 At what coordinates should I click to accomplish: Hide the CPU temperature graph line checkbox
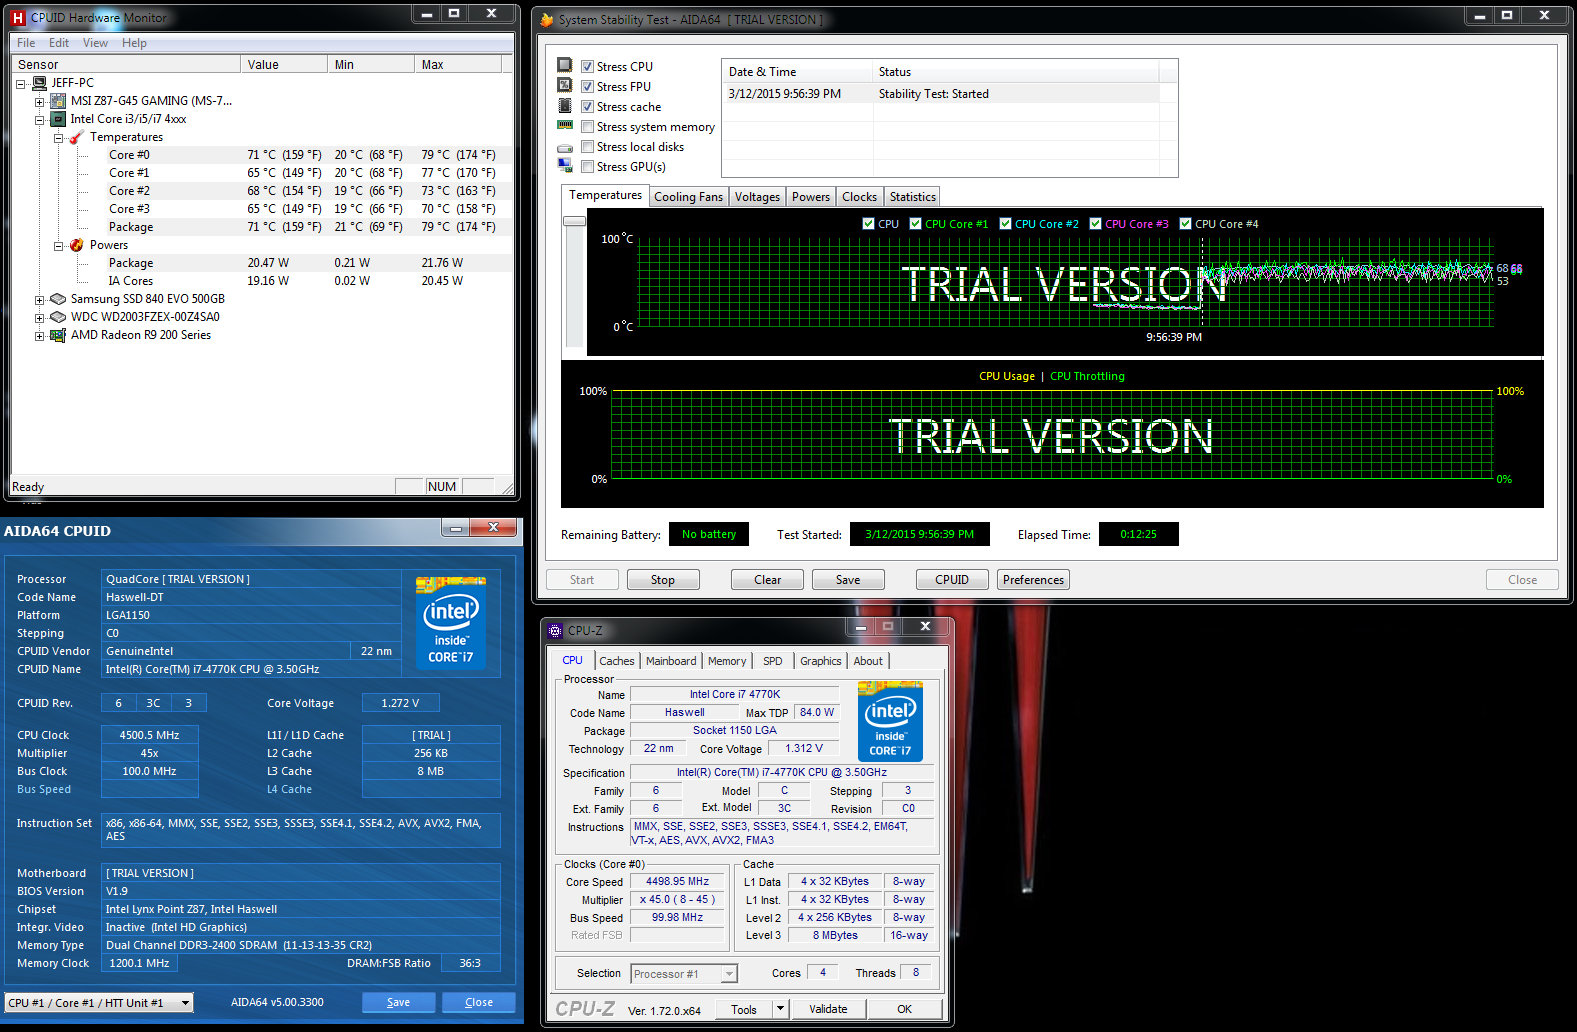tap(868, 224)
